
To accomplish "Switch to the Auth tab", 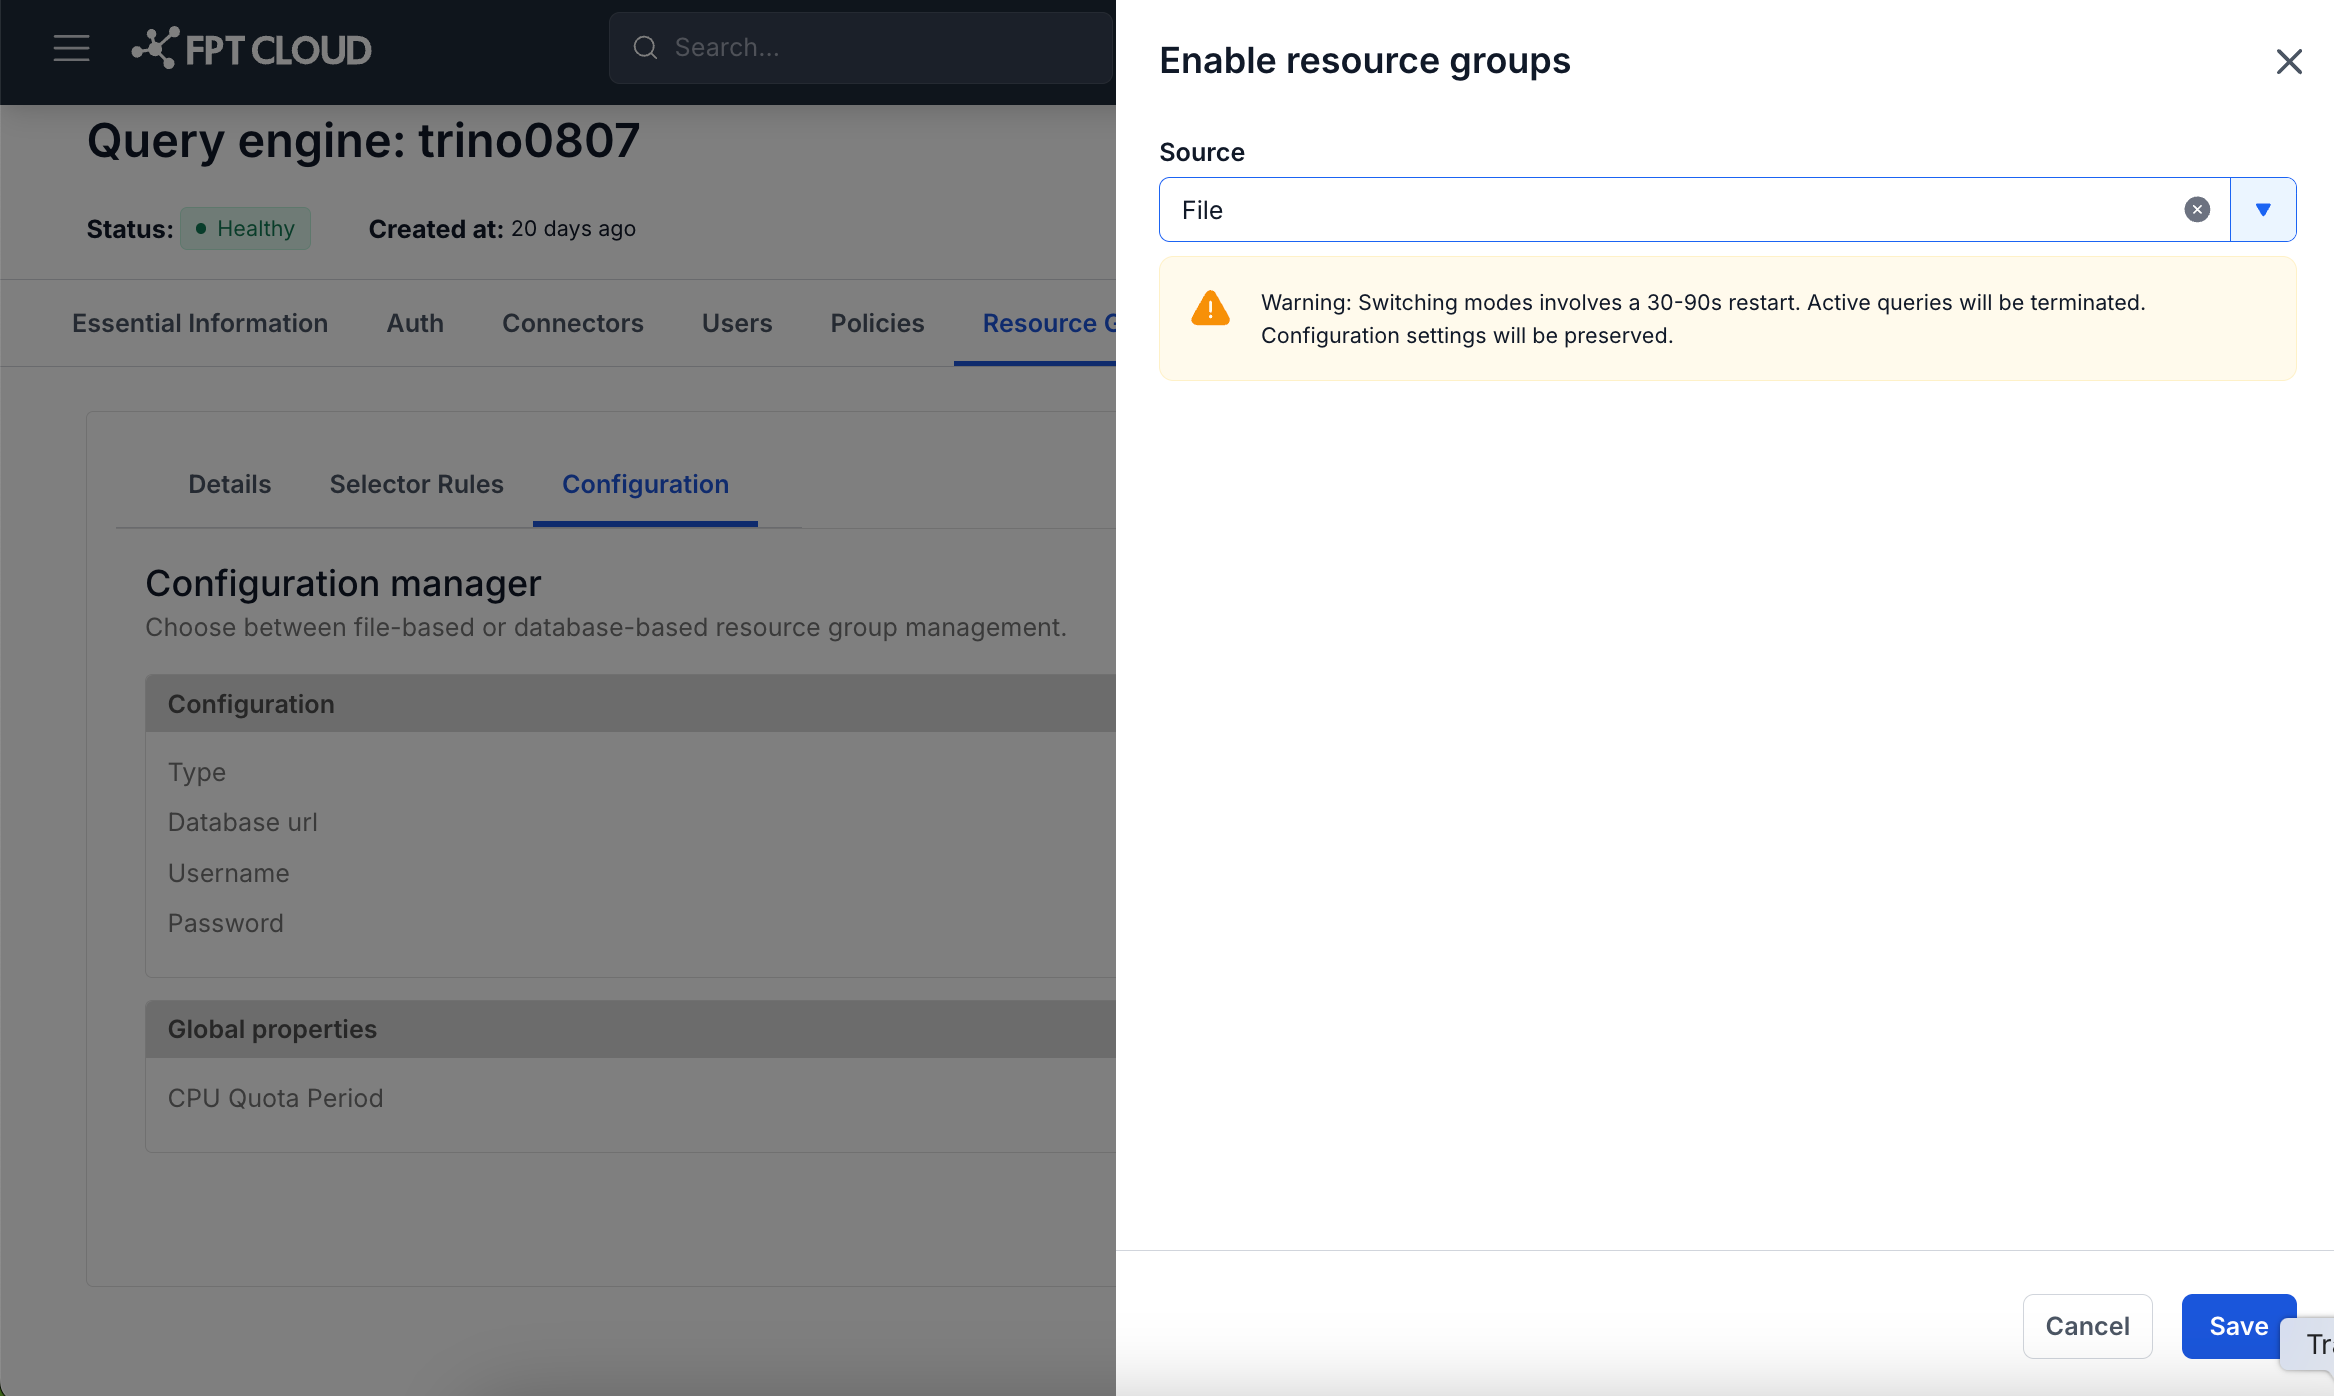I will [415, 323].
